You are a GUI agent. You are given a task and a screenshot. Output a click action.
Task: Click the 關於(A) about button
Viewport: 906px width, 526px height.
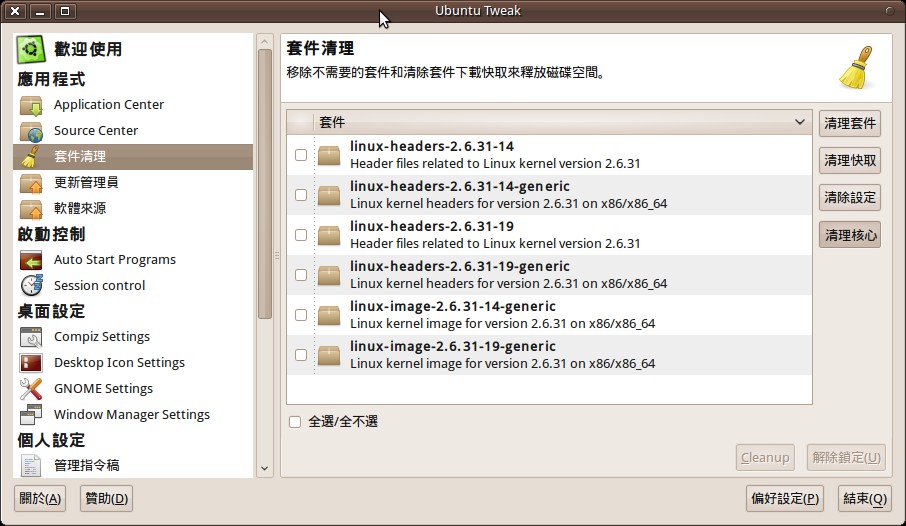pyautogui.click(x=40, y=498)
